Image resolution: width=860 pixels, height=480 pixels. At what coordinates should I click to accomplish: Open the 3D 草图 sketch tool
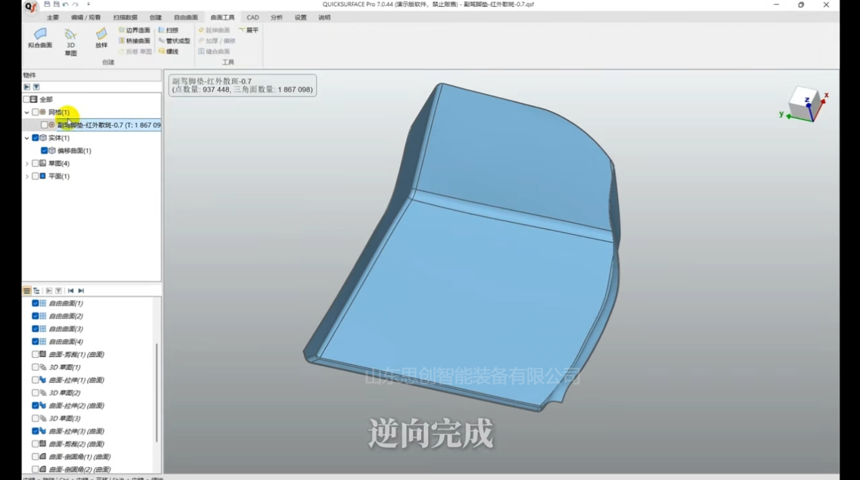point(71,42)
